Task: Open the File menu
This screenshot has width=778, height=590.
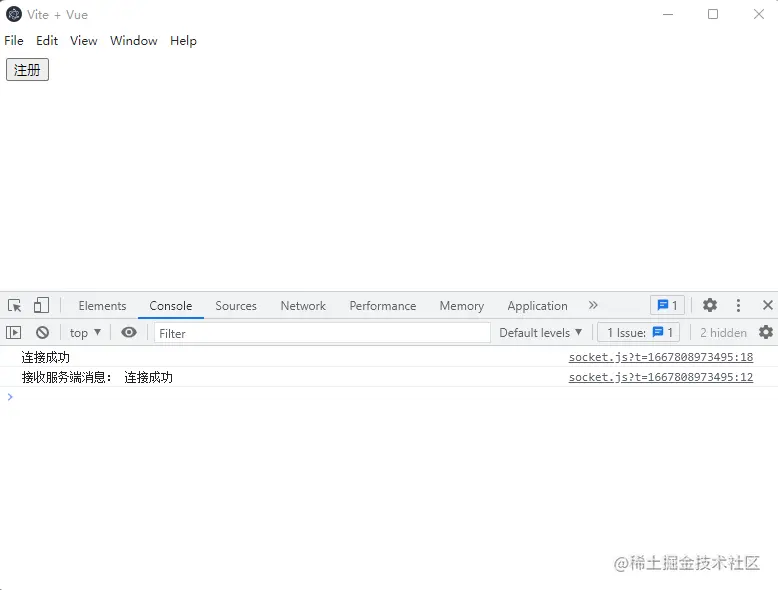Action: tap(14, 41)
